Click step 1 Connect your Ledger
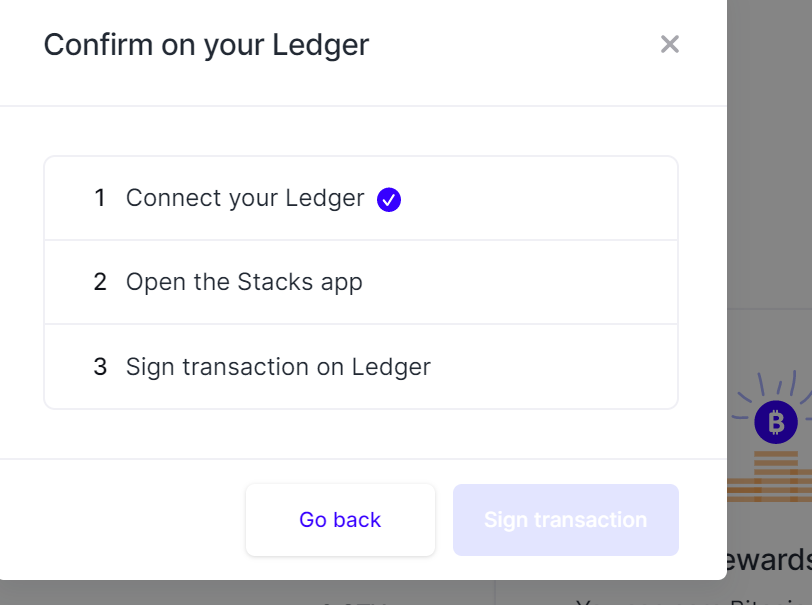 pyautogui.click(x=243, y=198)
